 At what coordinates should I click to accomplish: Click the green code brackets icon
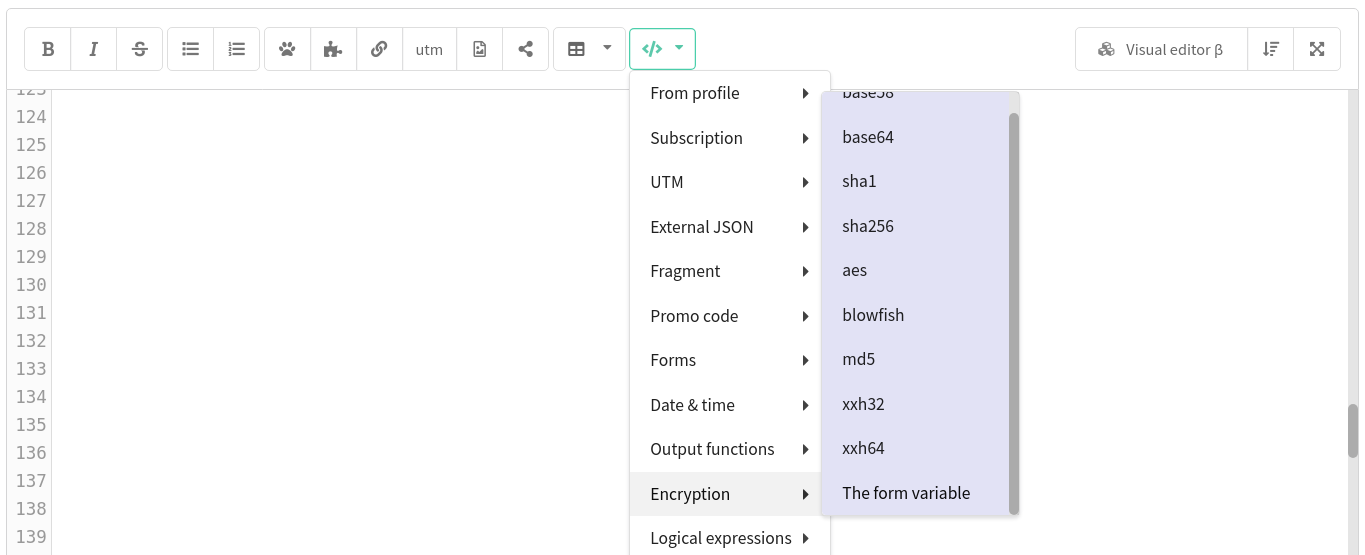pyautogui.click(x=652, y=49)
